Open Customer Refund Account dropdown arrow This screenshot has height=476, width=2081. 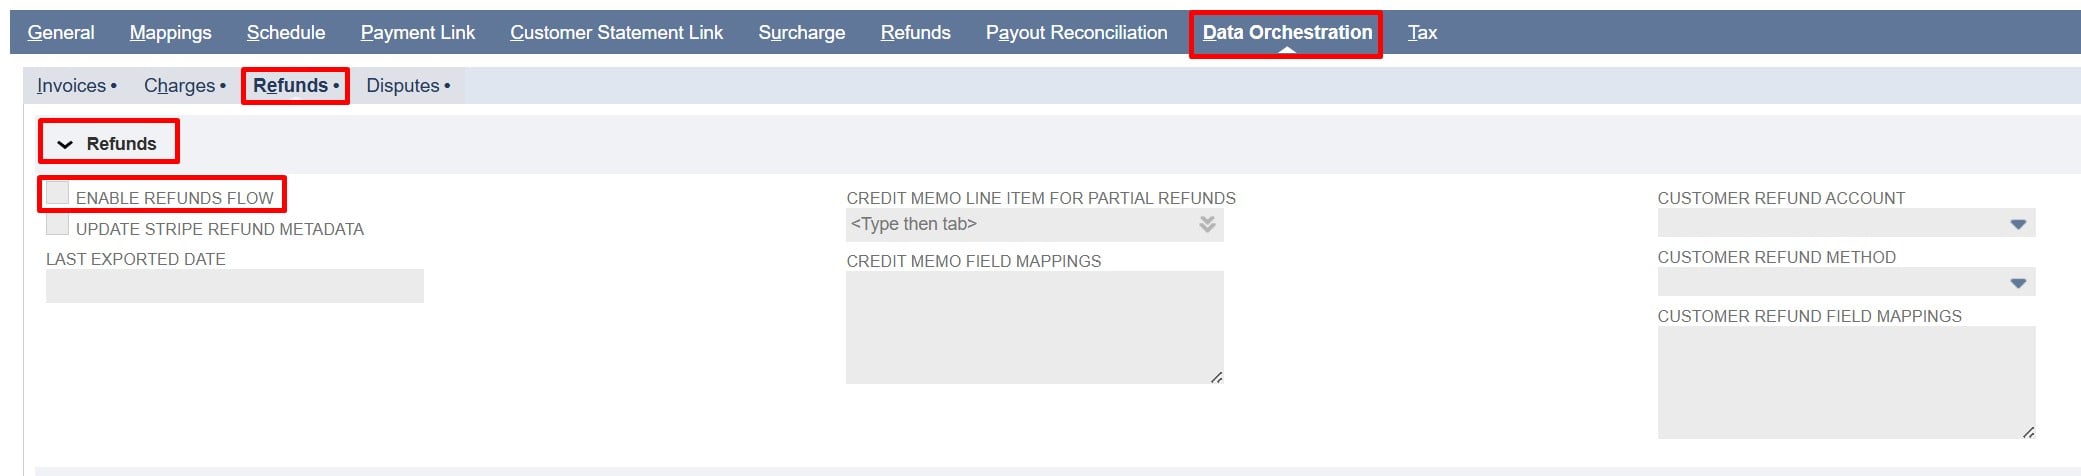coord(2017,224)
